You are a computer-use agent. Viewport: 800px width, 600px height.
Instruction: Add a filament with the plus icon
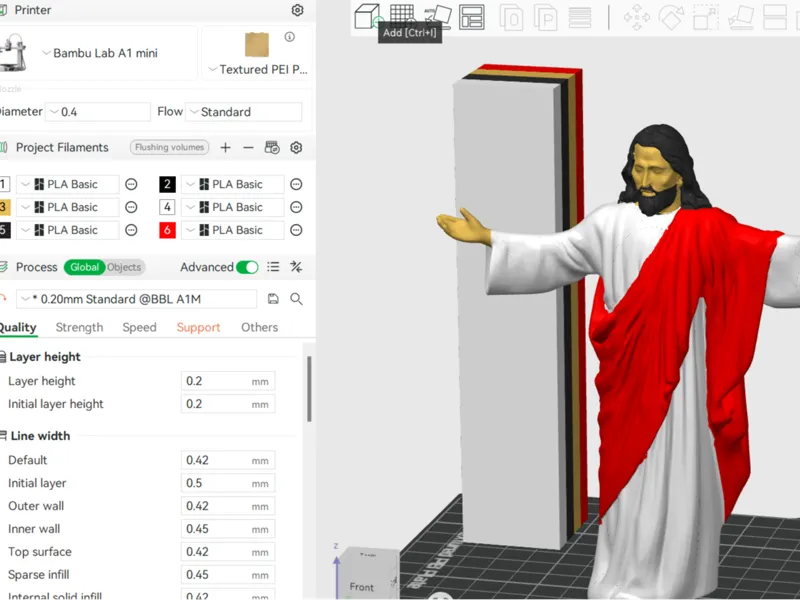[226, 147]
